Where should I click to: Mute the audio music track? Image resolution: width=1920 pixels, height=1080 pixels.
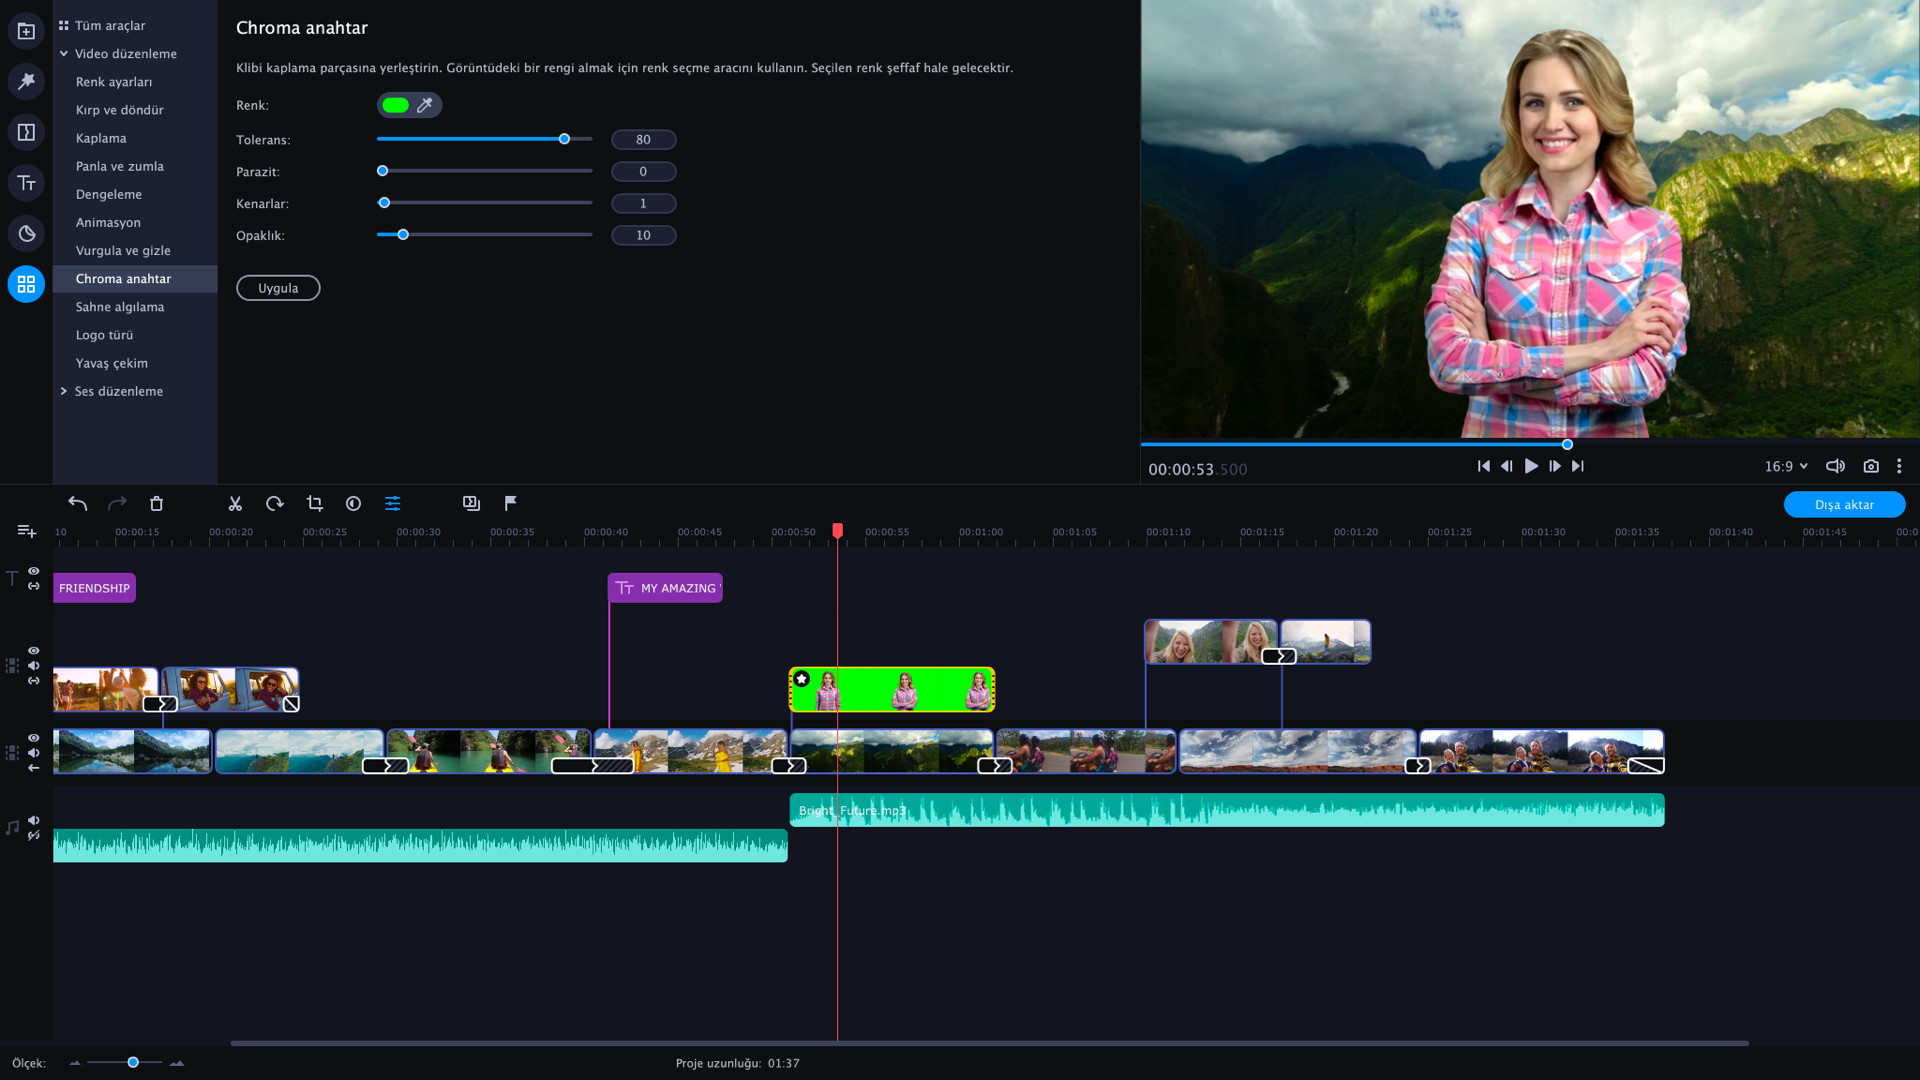click(34, 820)
